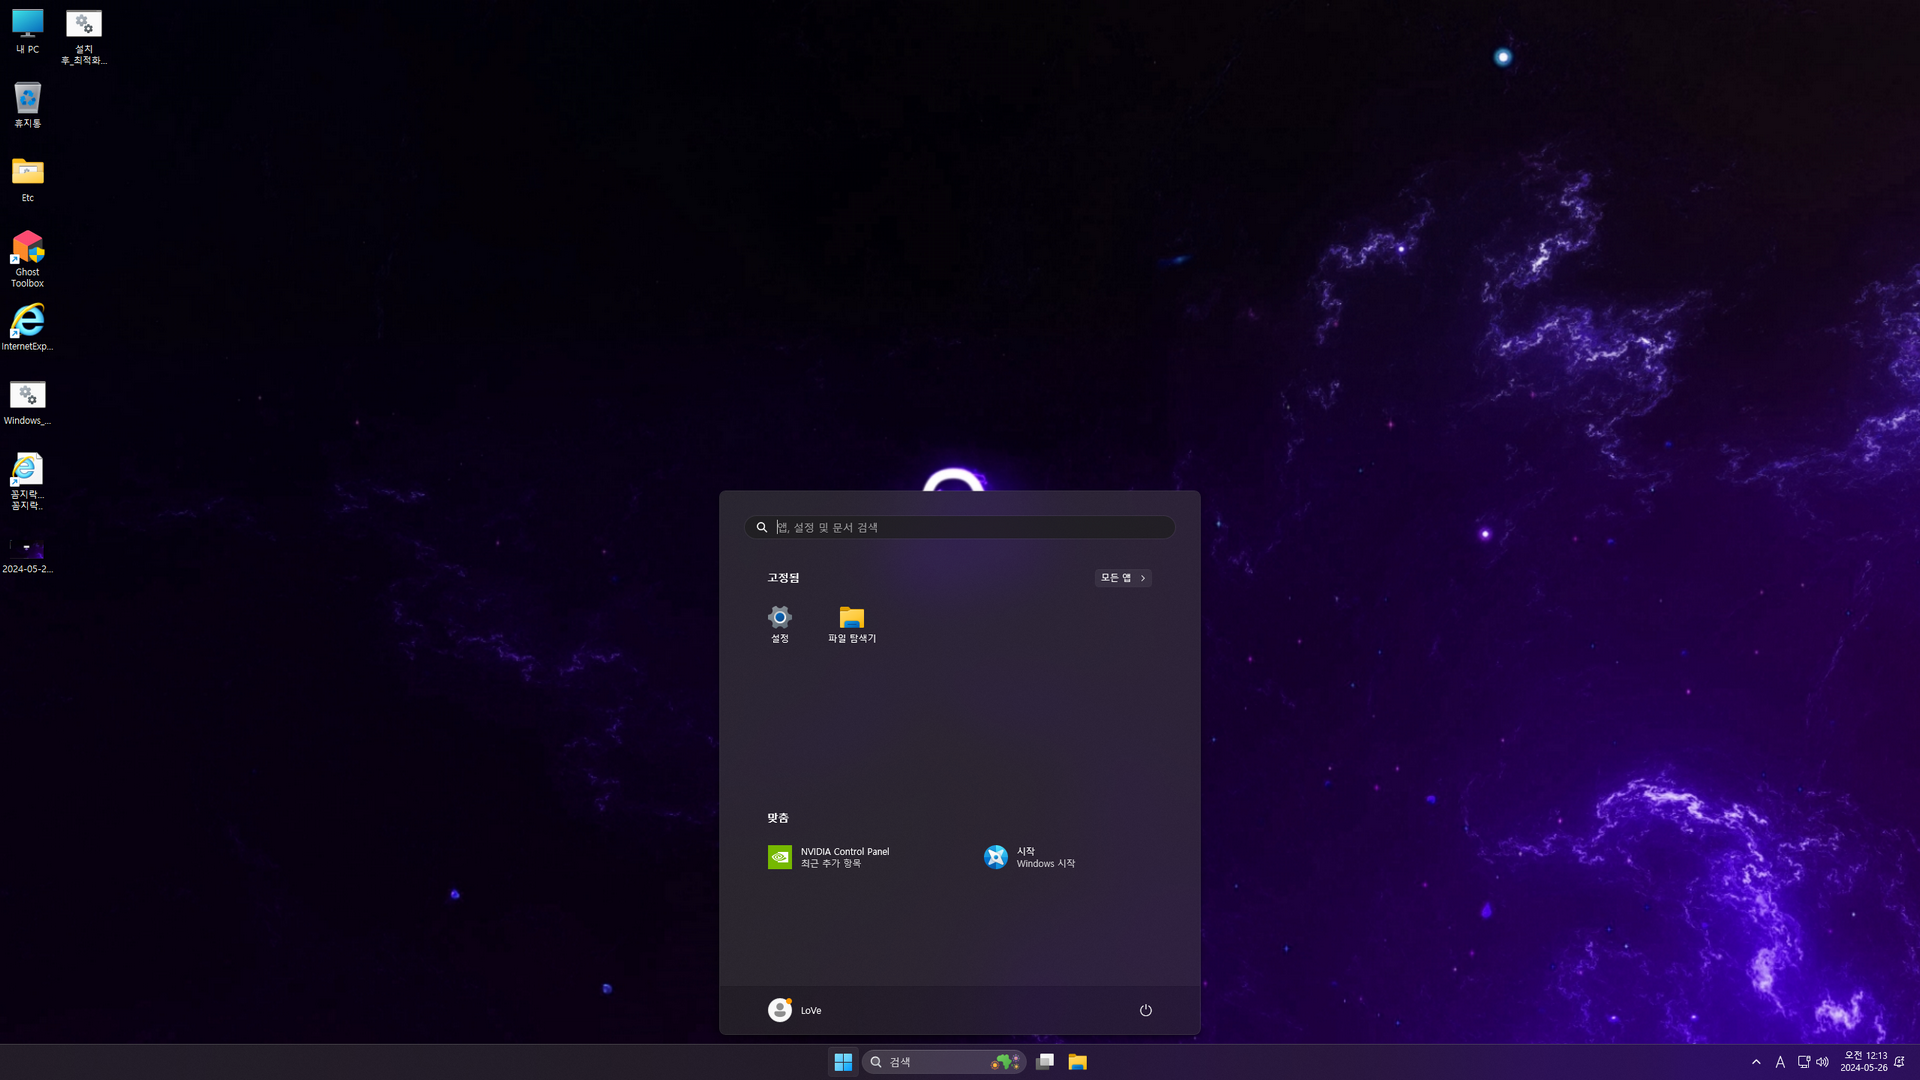
Task: Open the volume speaker tray icon
Action: click(x=1822, y=1062)
